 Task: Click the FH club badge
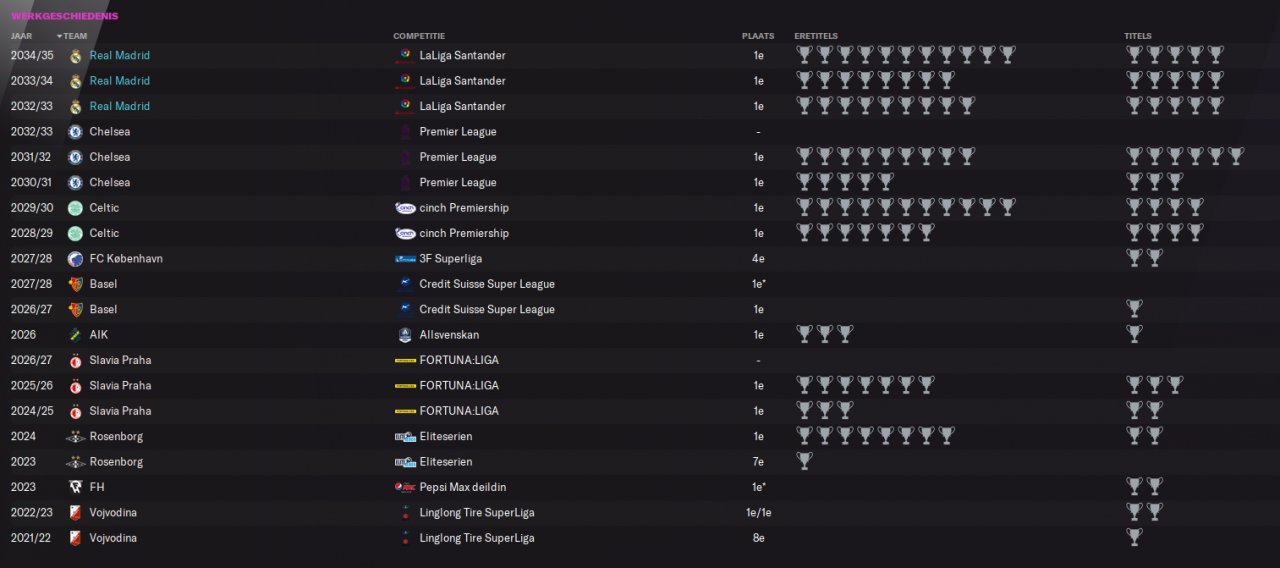coord(75,487)
